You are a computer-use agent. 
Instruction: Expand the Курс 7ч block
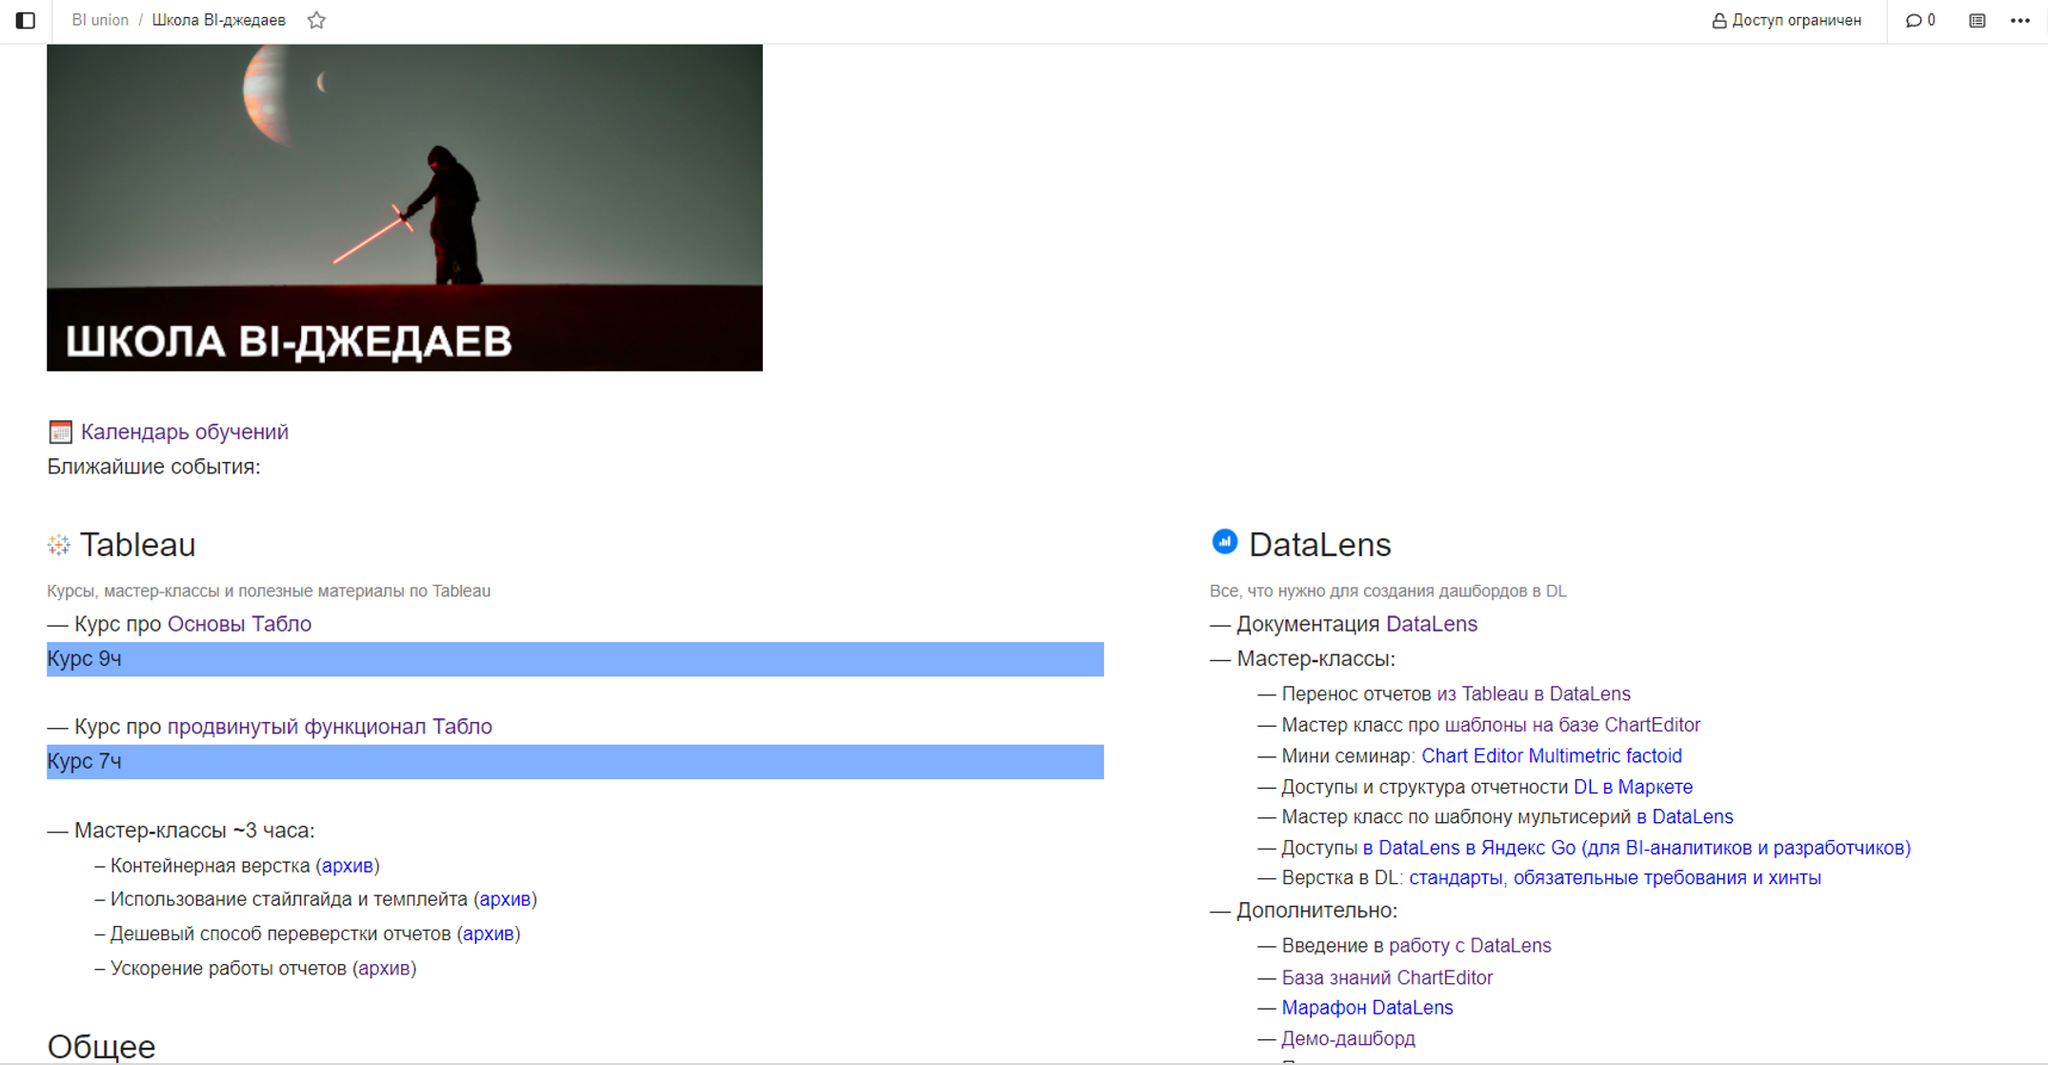point(575,762)
